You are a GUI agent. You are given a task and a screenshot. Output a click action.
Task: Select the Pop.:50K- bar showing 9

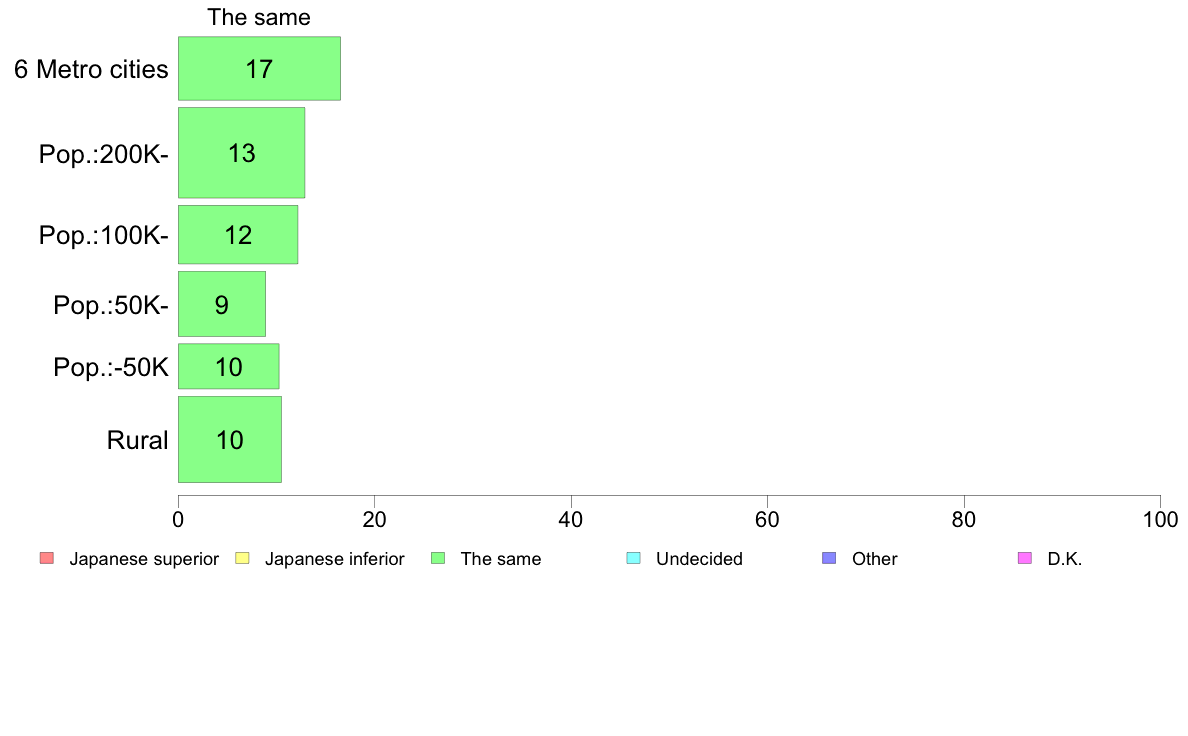click(x=222, y=304)
